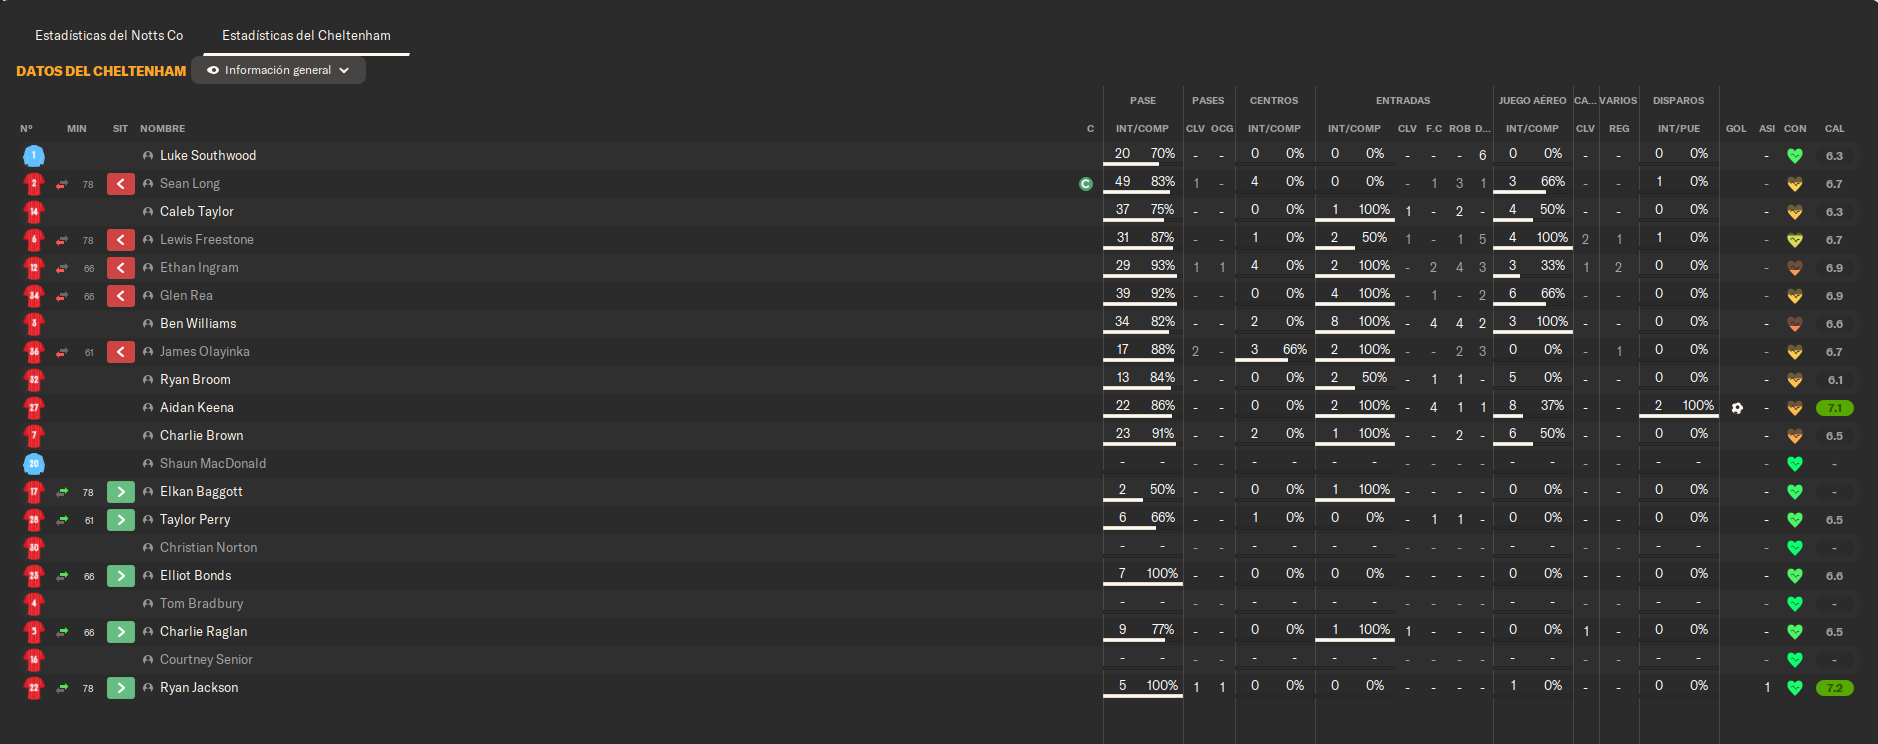This screenshot has height=744, width=1878.
Task: Click the ENTRADAS column group header
Action: 1403,101
